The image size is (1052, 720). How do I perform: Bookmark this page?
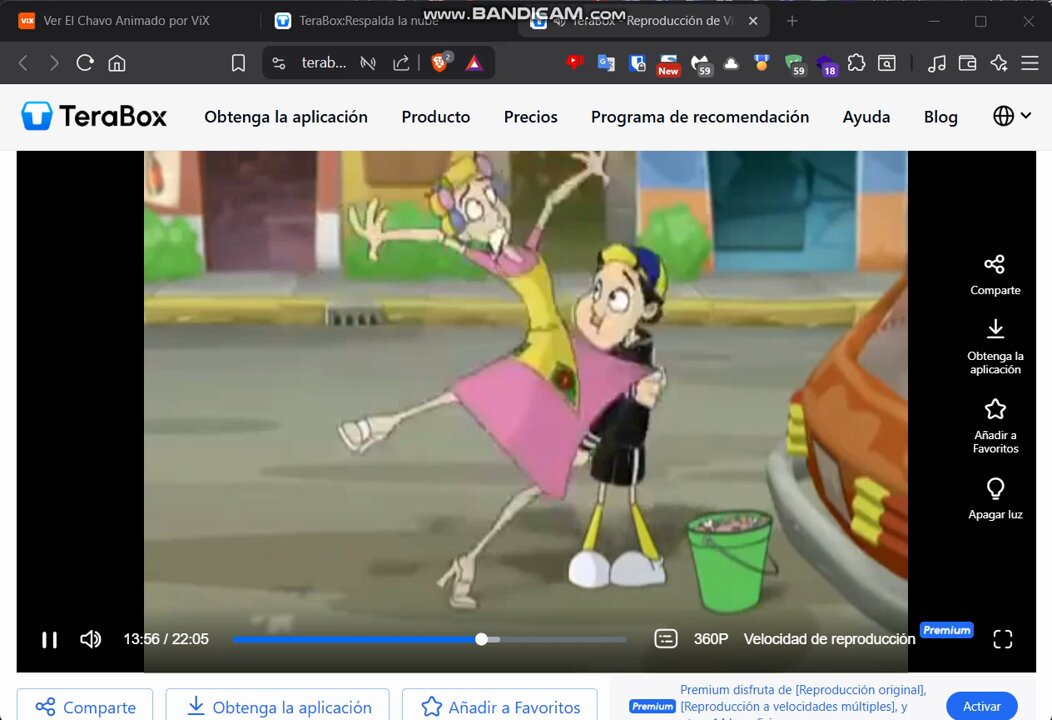238,63
